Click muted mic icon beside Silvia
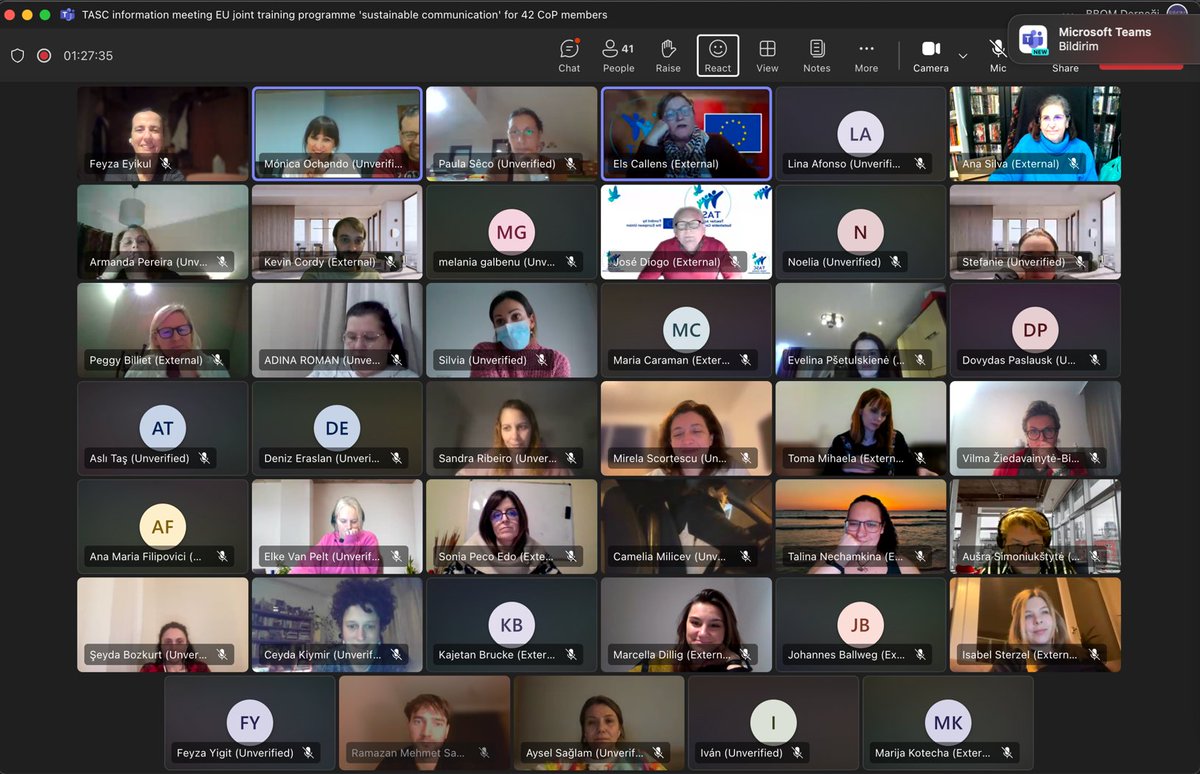This screenshot has width=1200, height=774. [540, 361]
